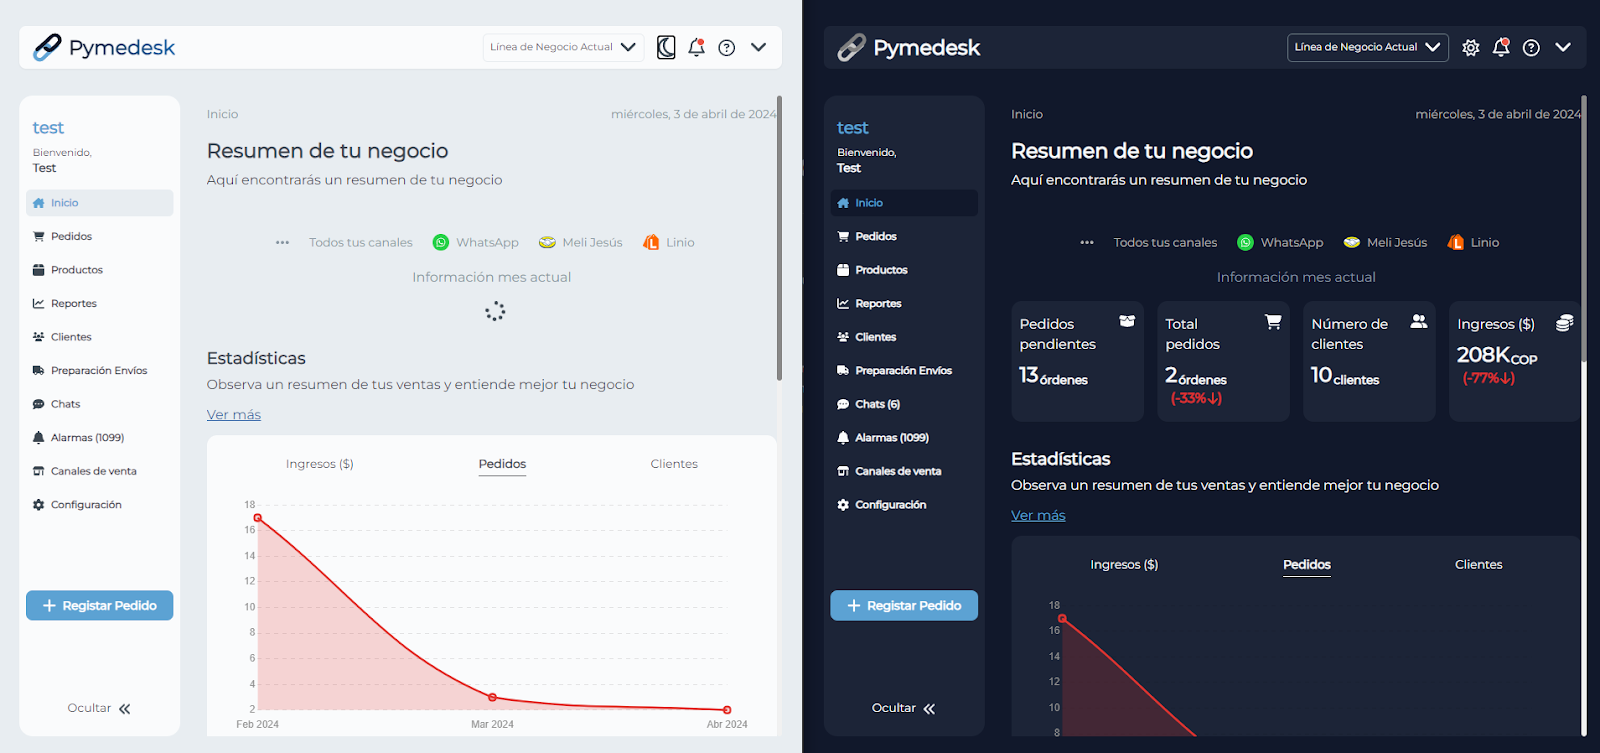Image resolution: width=1600 pixels, height=753 pixels.
Task: Click Pymedesk logo in light panel
Action: pos(104,47)
